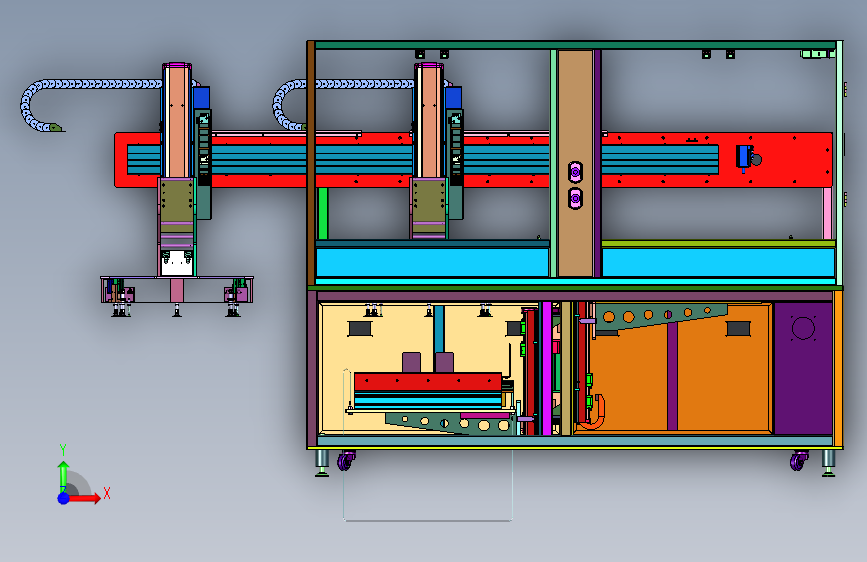Select the left purple block above the red block

coord(411,362)
